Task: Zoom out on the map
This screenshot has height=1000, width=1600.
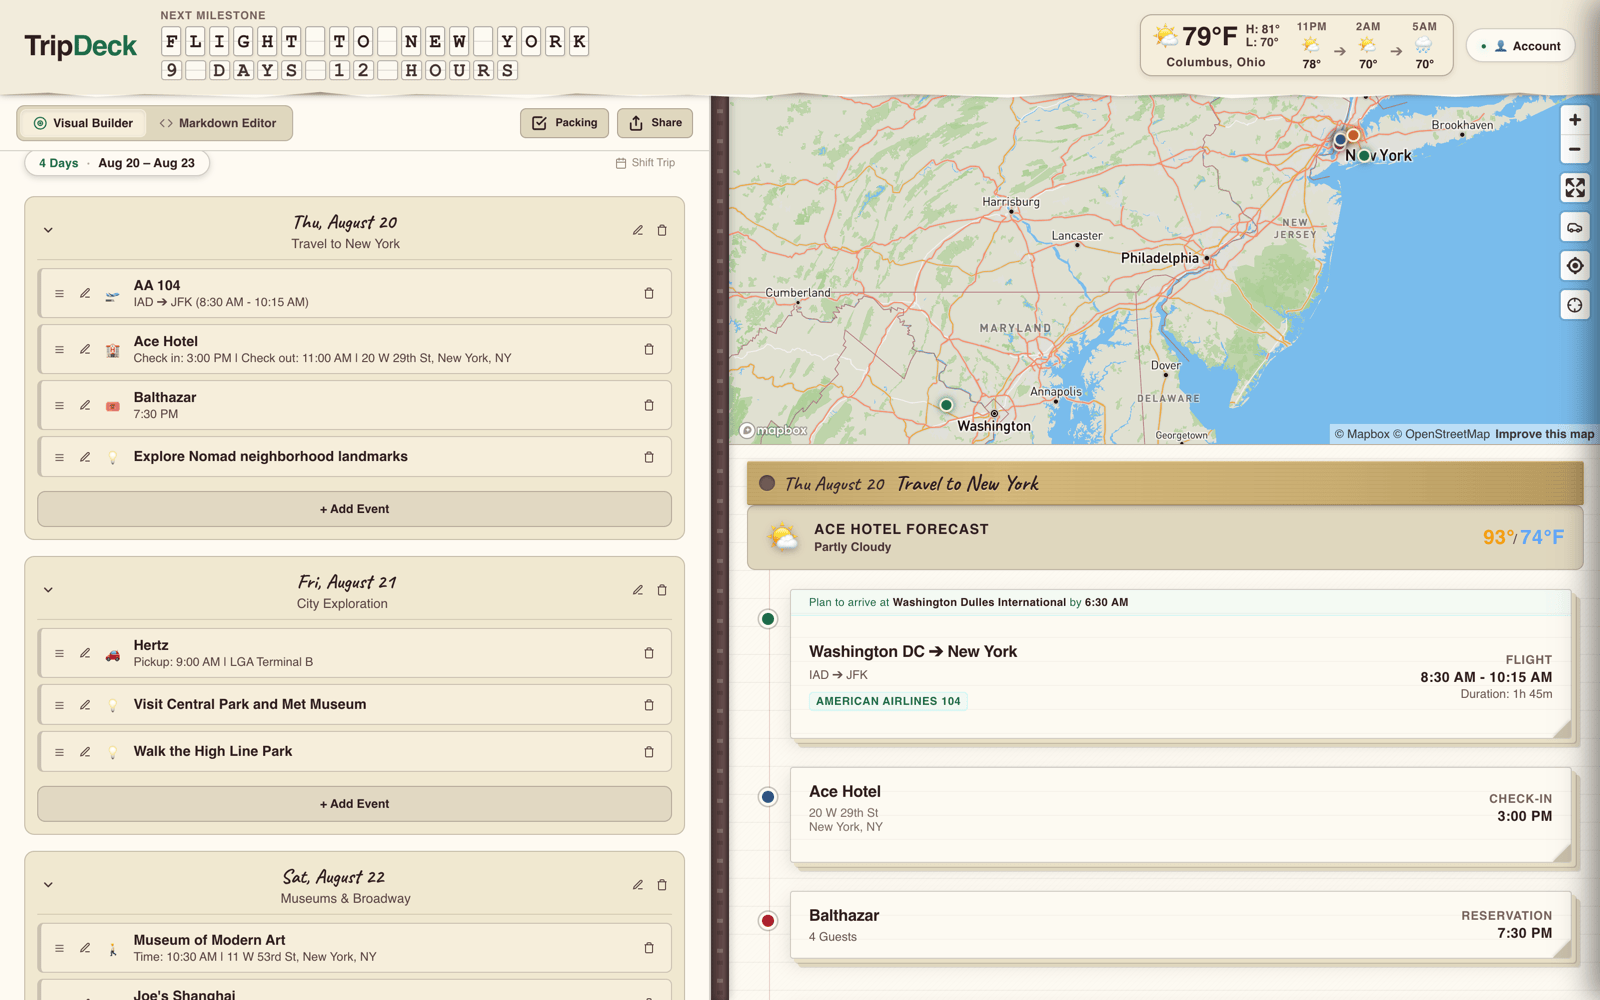Action: pos(1575,149)
